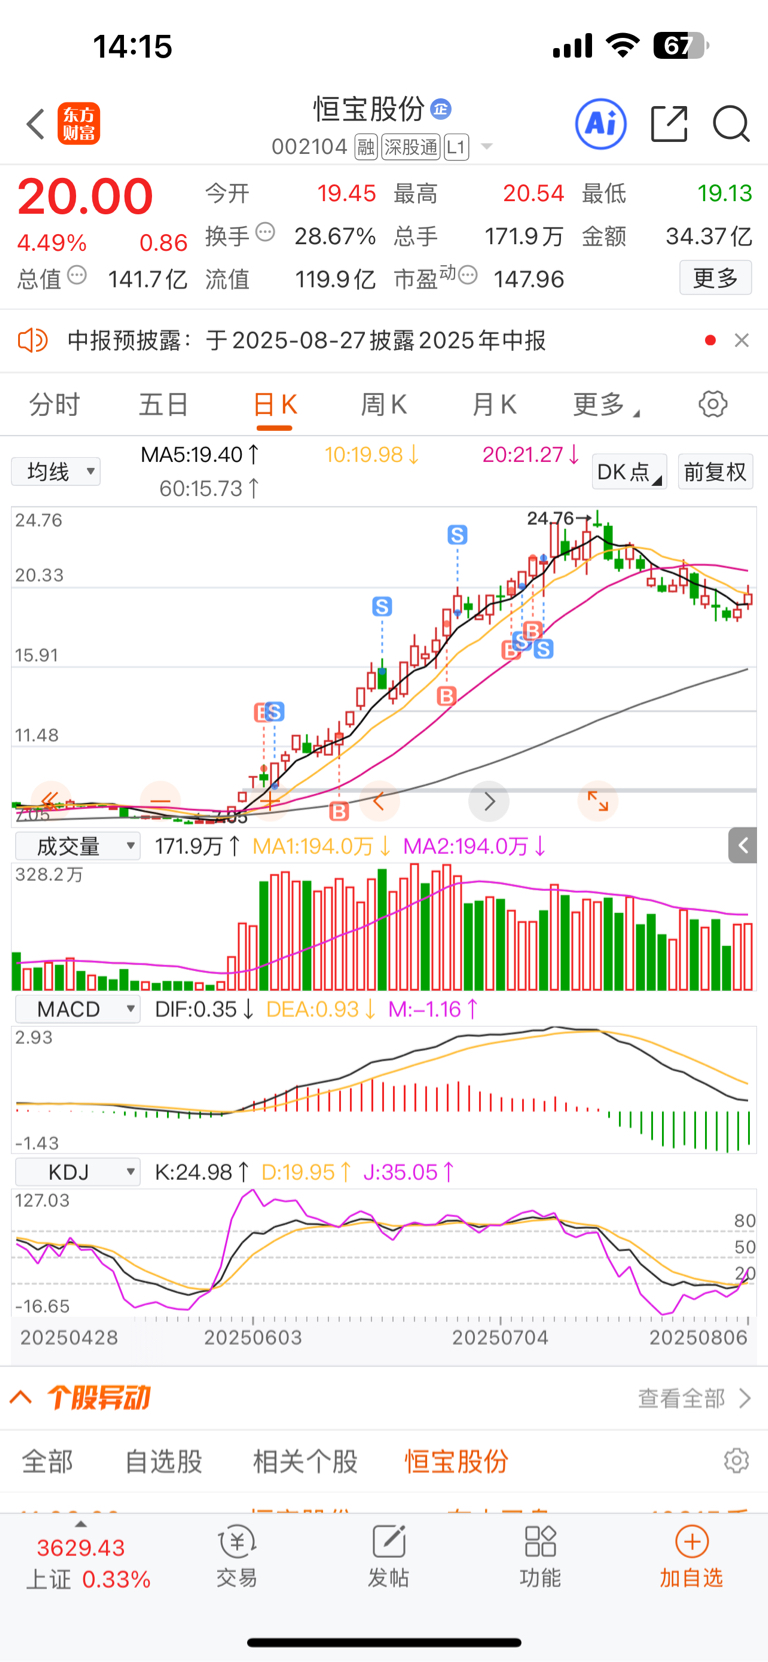Open the MACD indicator dropdown
This screenshot has width=768, height=1662.
point(77,1009)
